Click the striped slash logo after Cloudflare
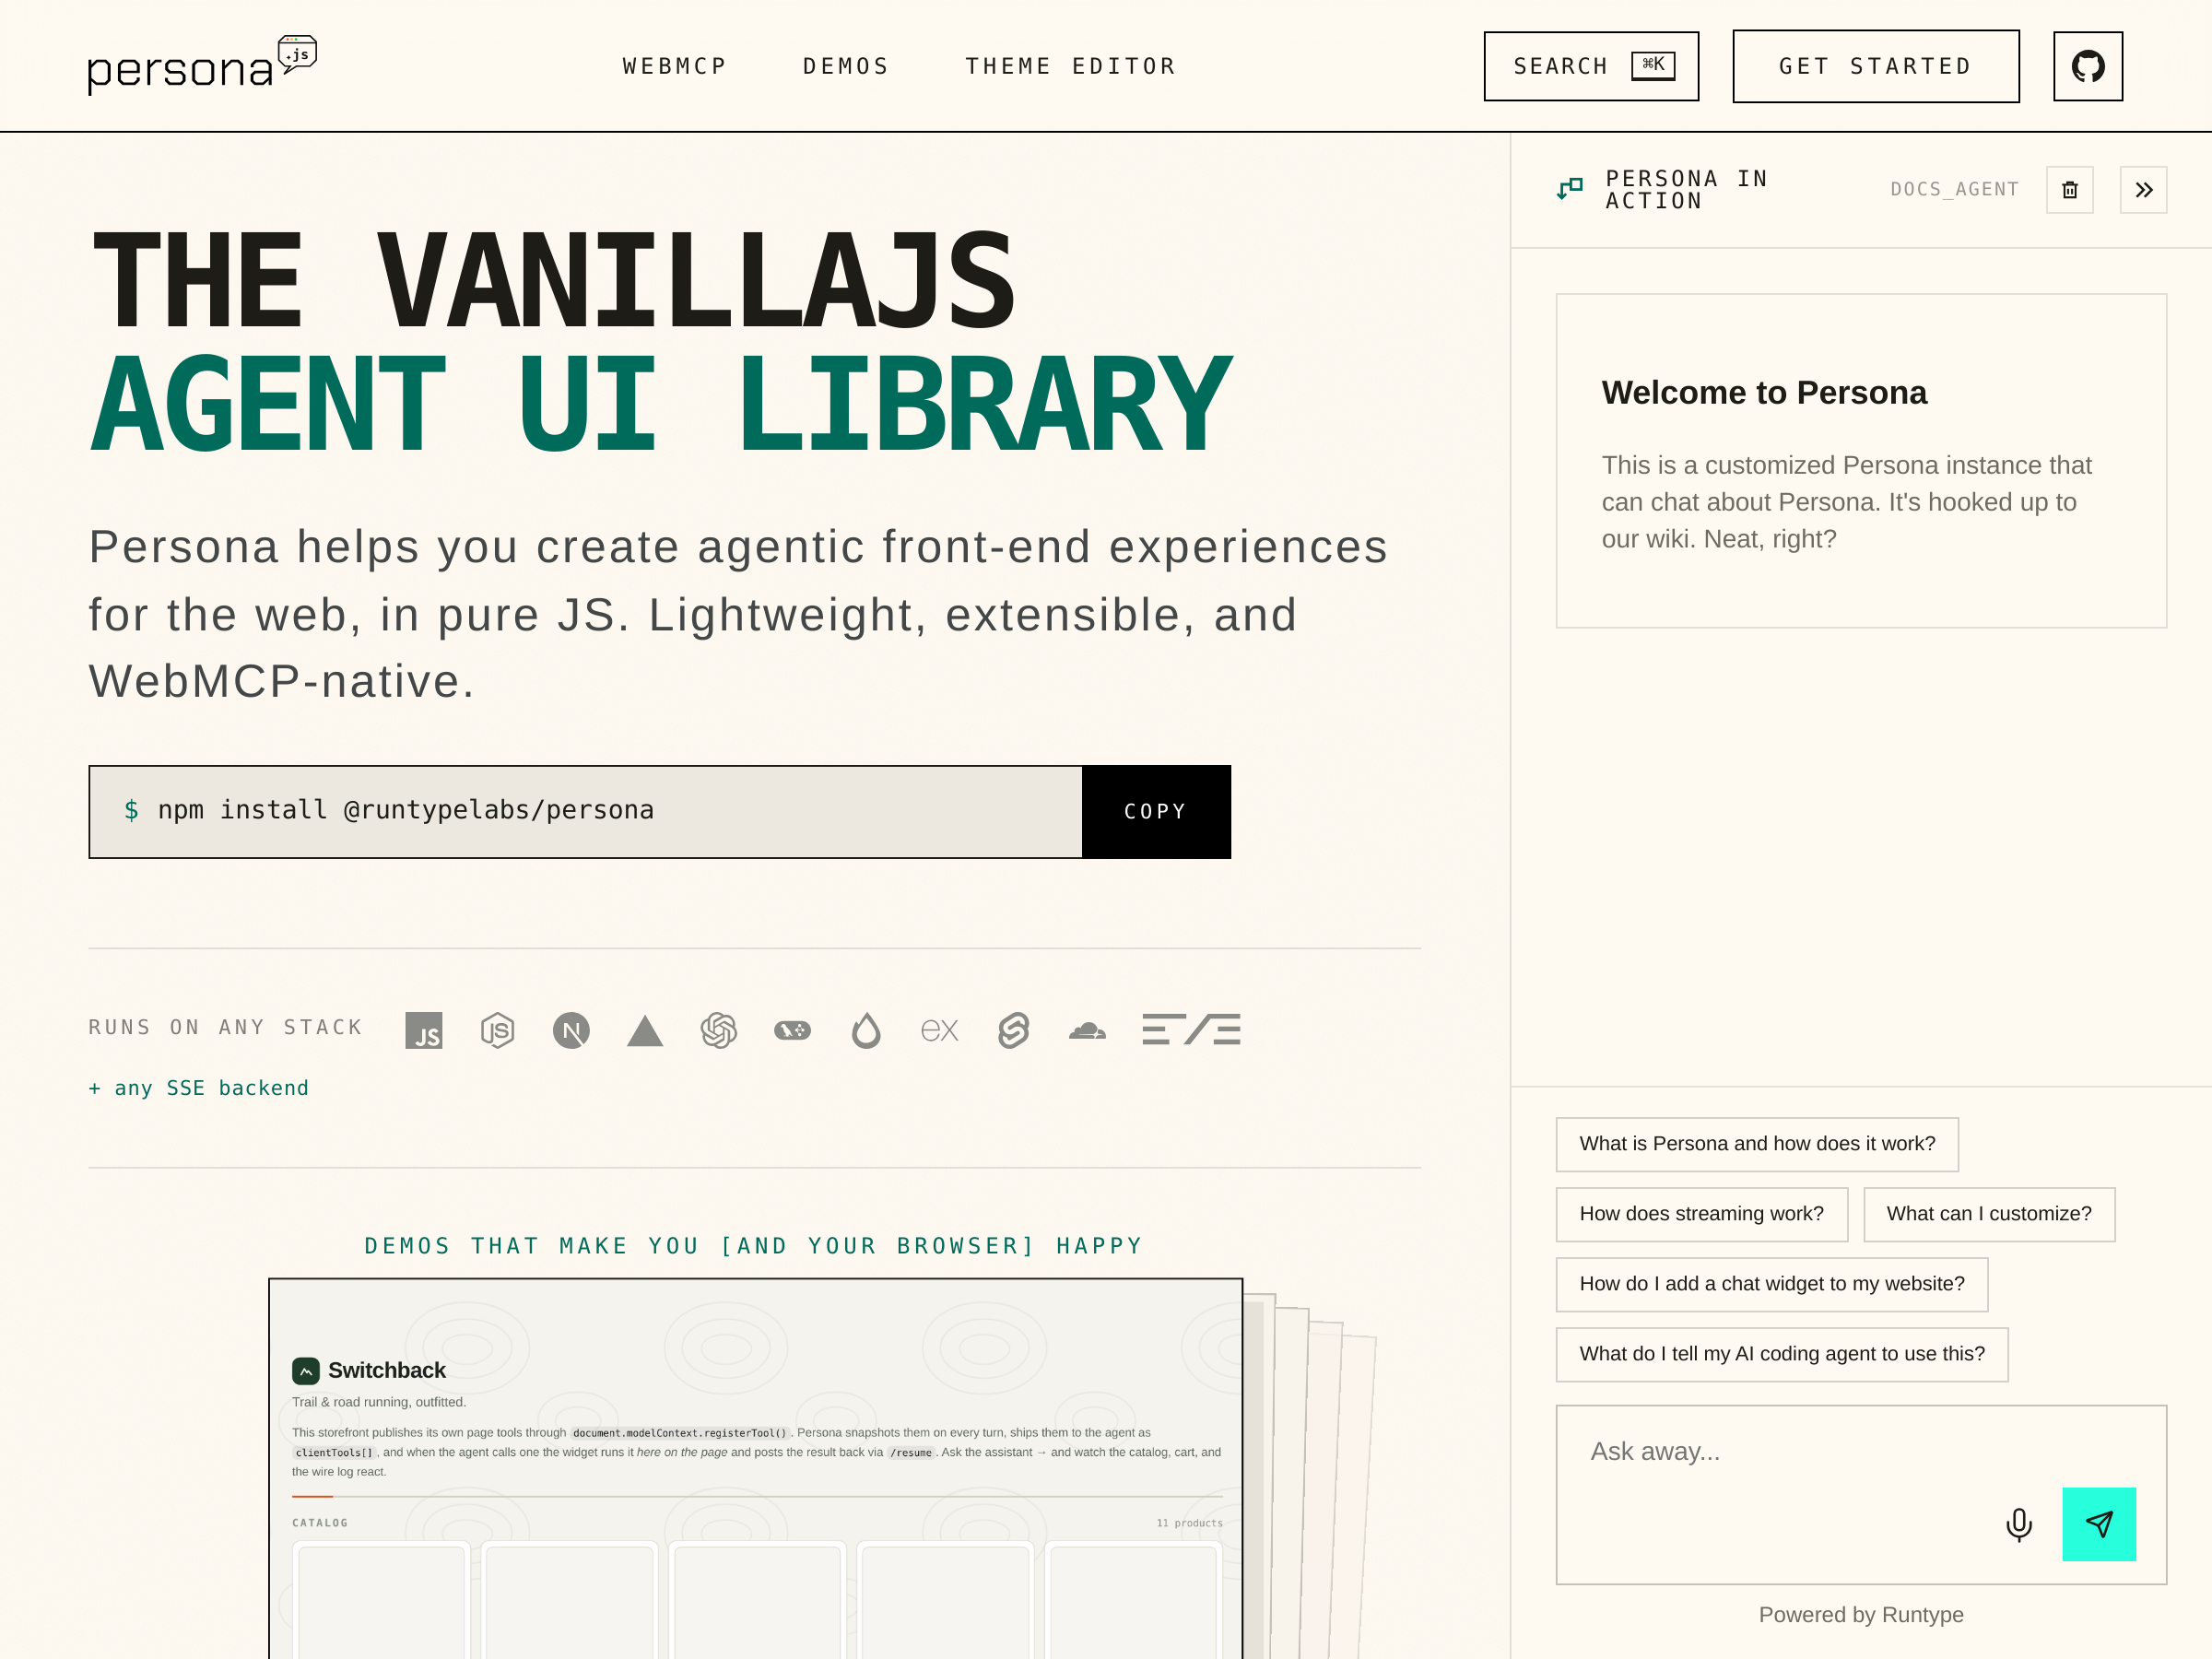The height and width of the screenshot is (1659, 2212). pyautogui.click(x=1191, y=1029)
